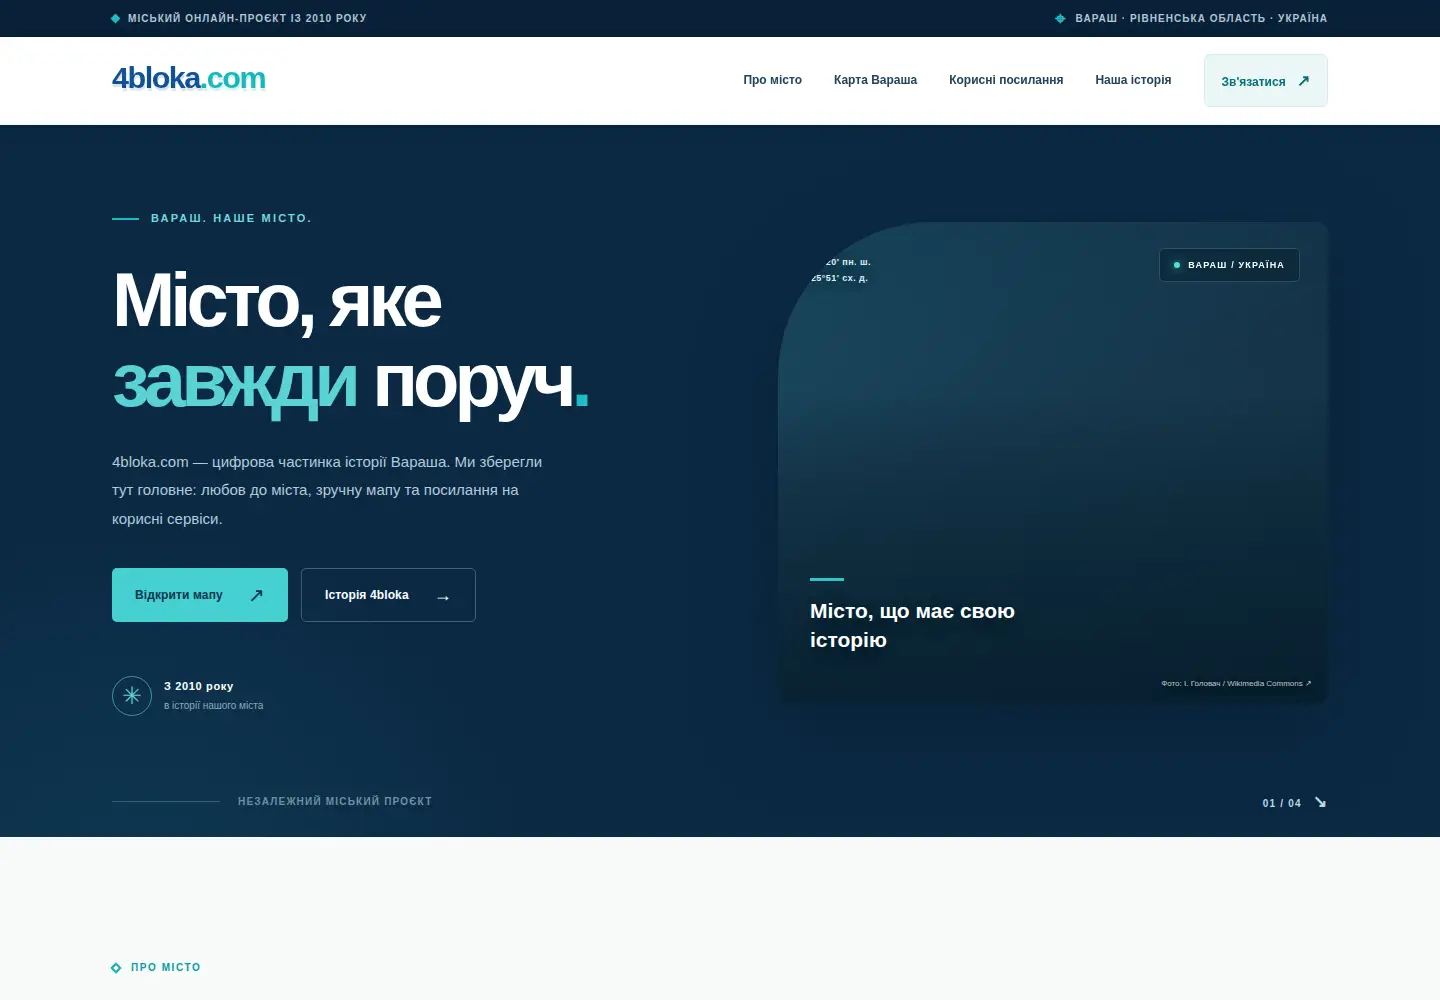Click the diagonal down arrow near 01 / 04
Screen dimensions: 1440x1000
tap(1320, 803)
